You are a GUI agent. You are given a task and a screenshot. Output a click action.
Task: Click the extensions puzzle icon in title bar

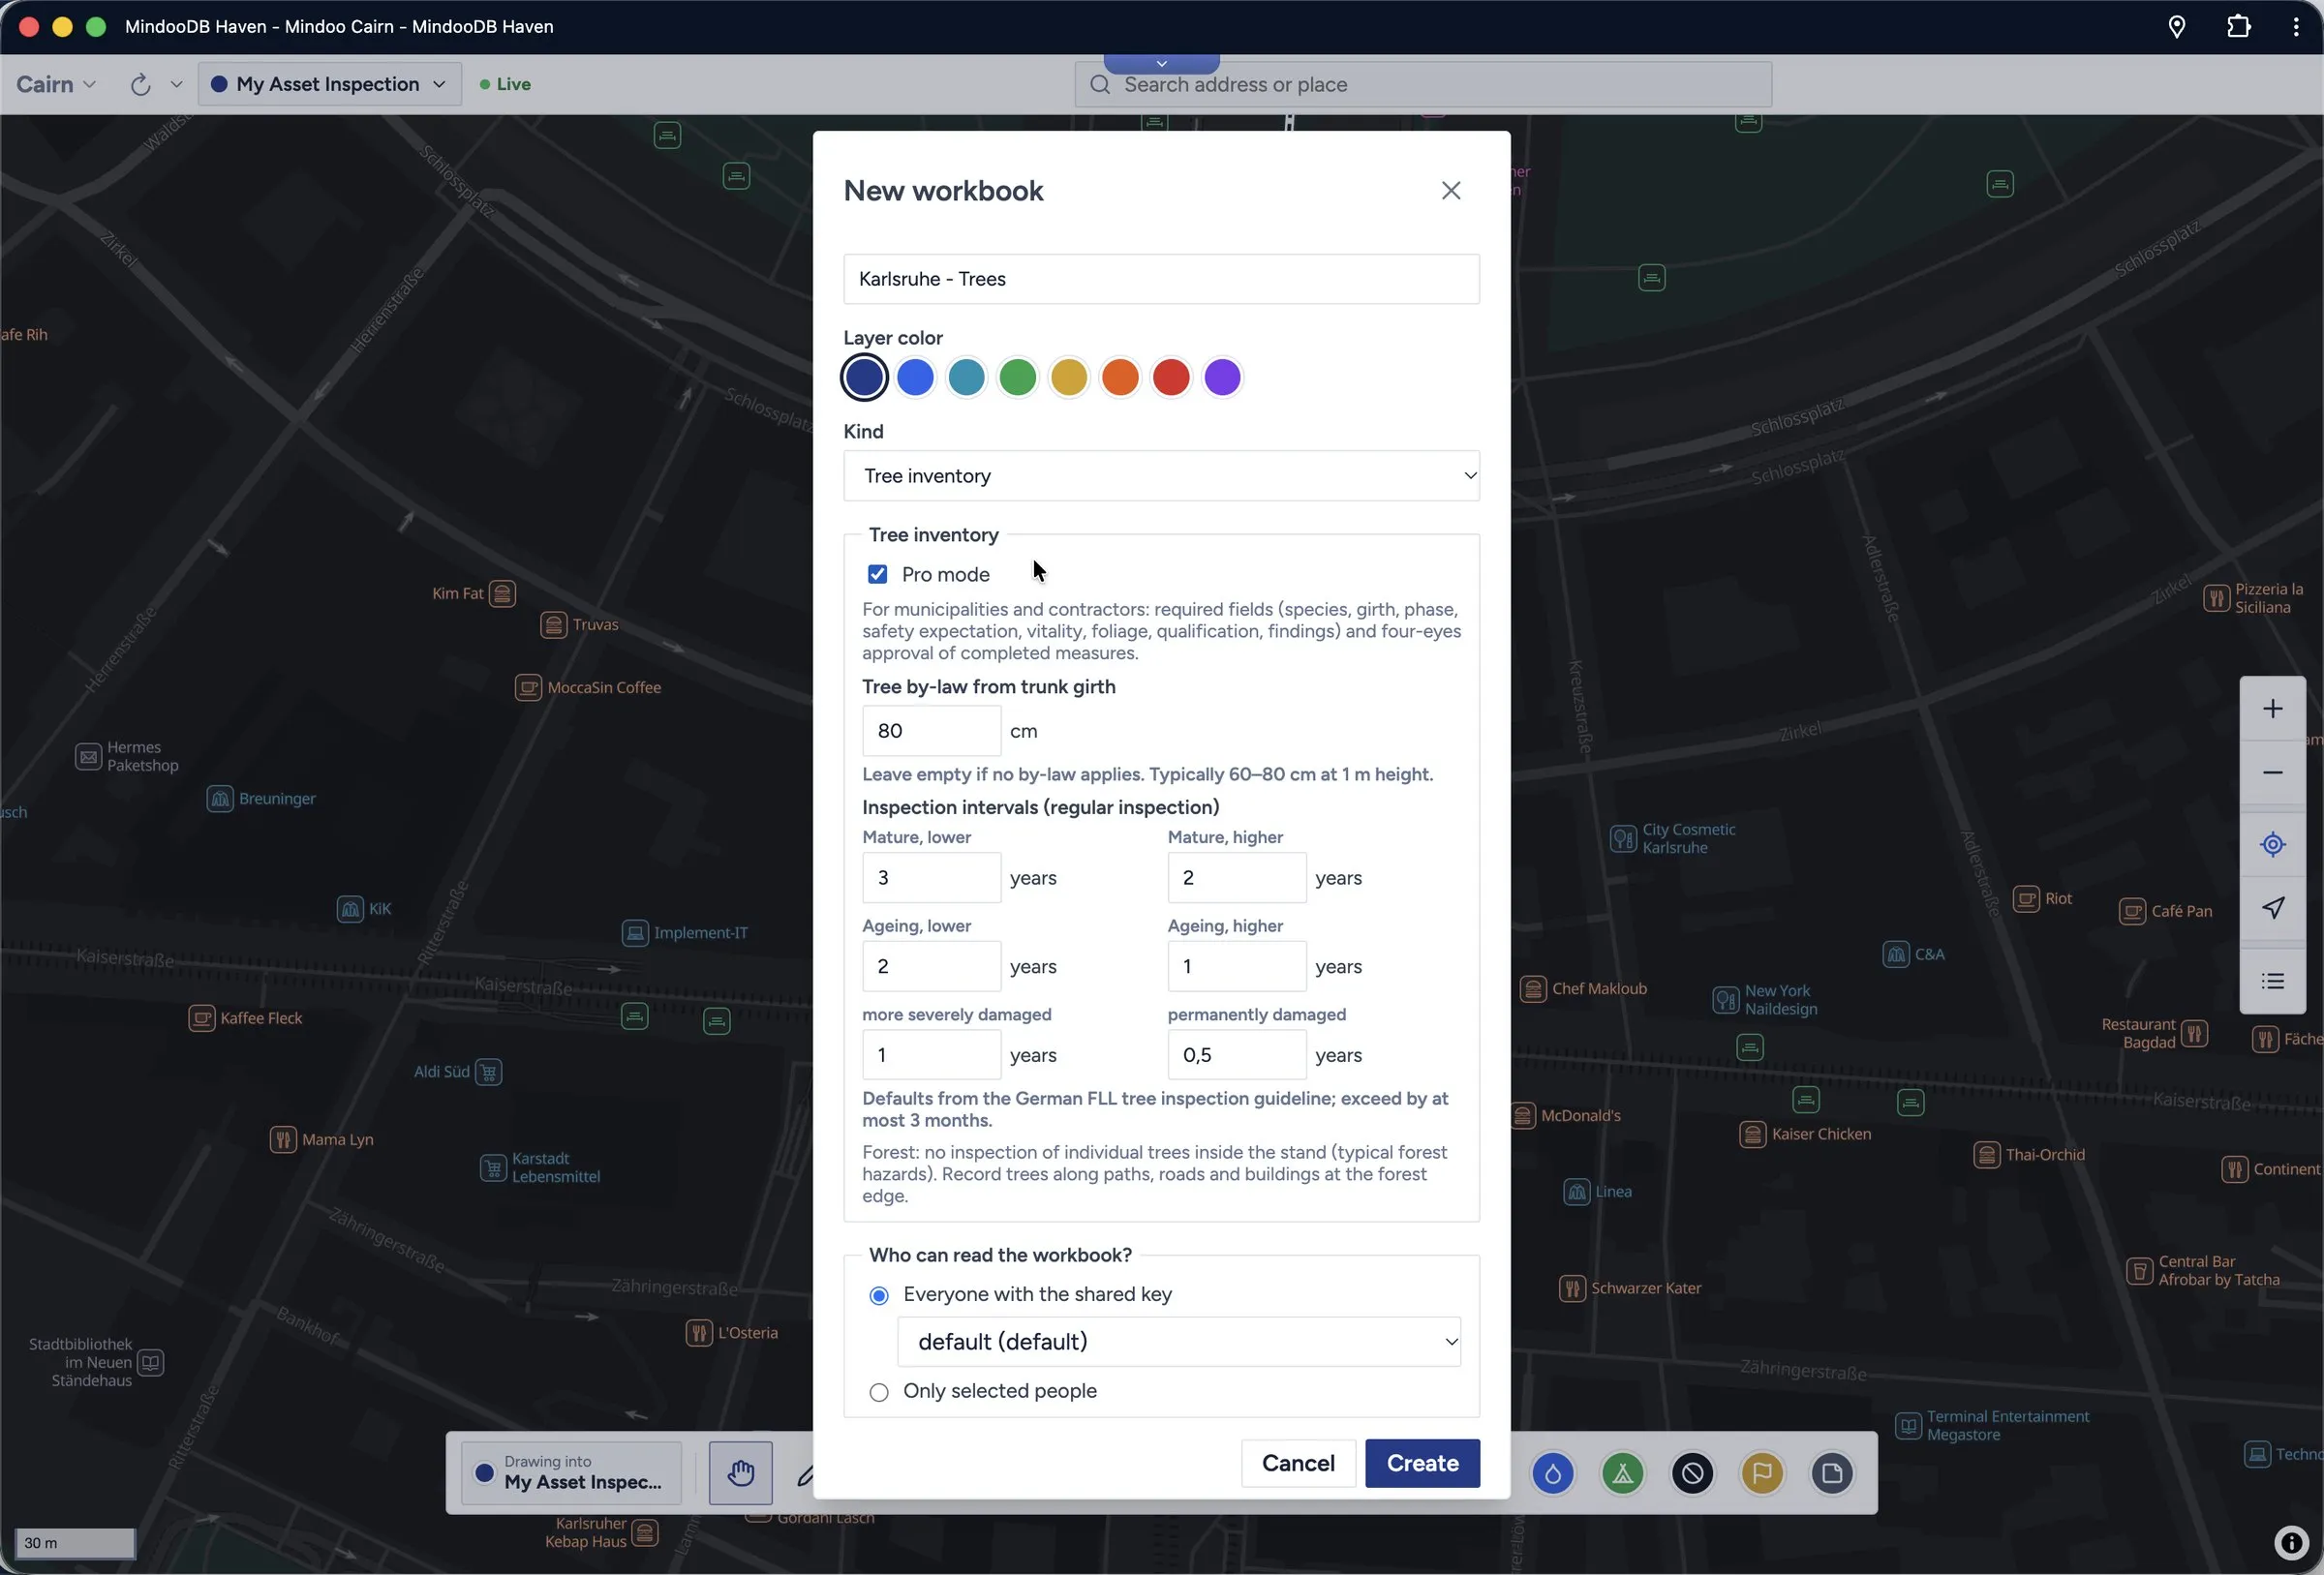click(x=2239, y=27)
